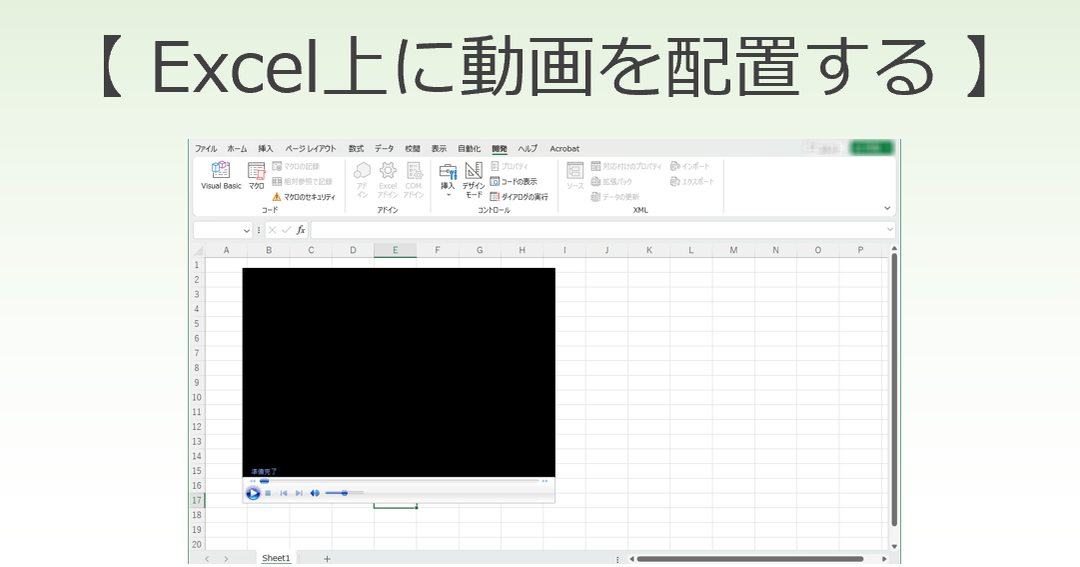Click the Select All corner triangle

198,250
